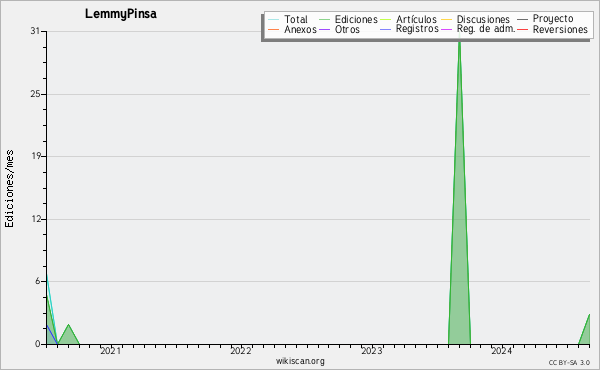Click the Total legend entry
The height and width of the screenshot is (370, 600).
point(288,19)
